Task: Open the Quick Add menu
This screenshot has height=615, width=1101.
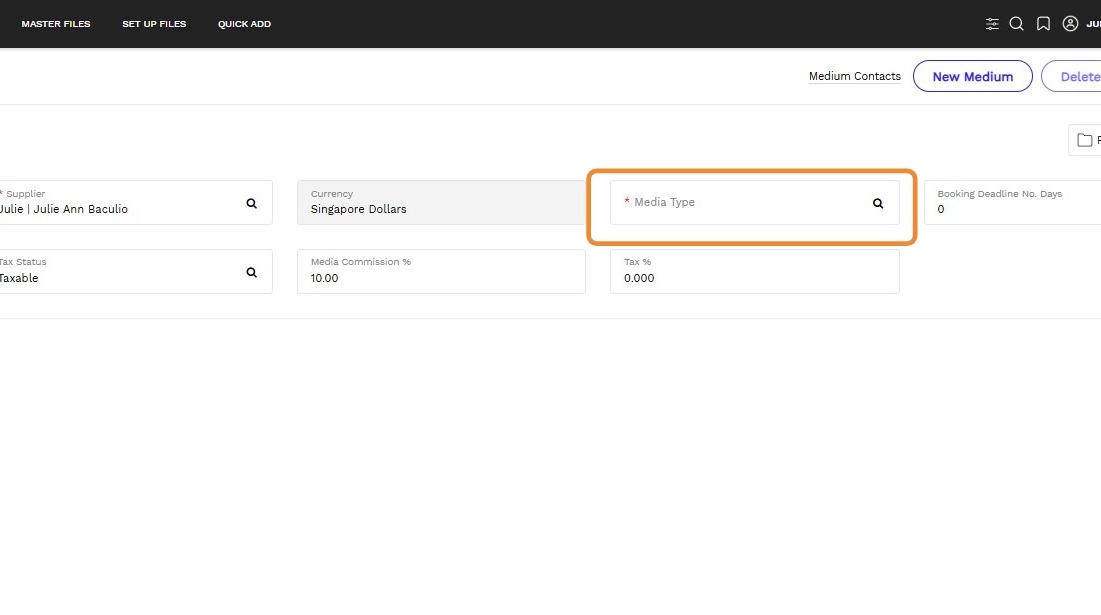Action: click(244, 24)
